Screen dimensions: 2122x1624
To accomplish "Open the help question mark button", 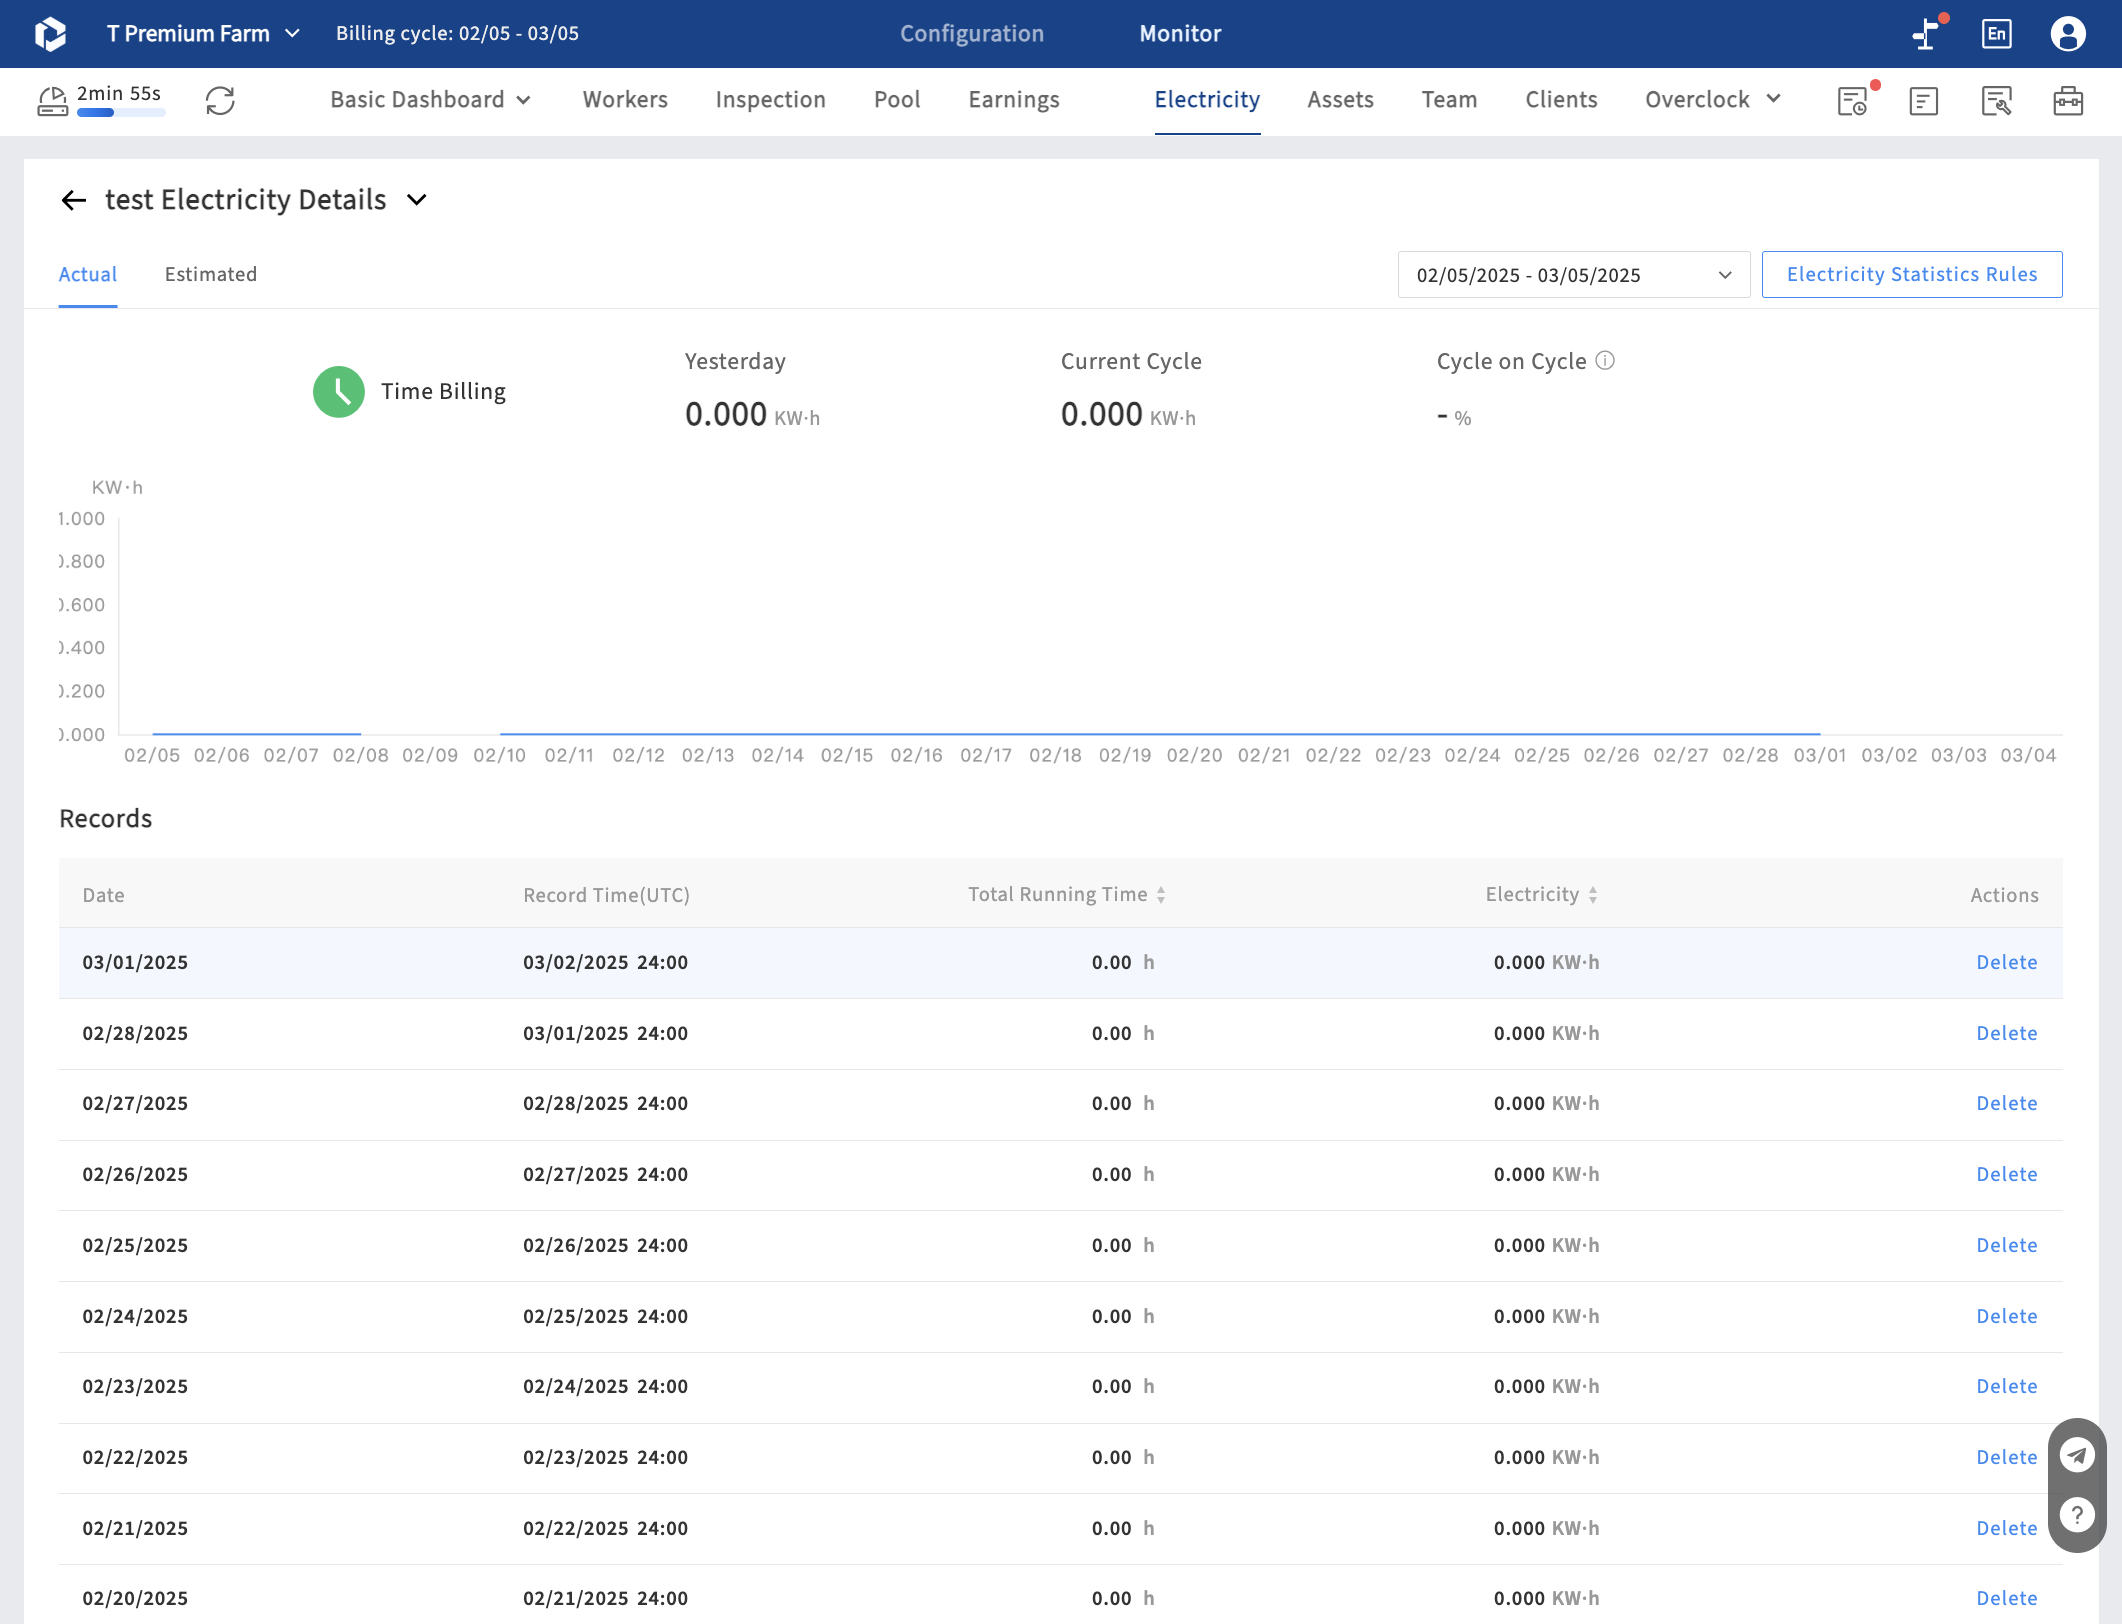I will coord(2077,1515).
